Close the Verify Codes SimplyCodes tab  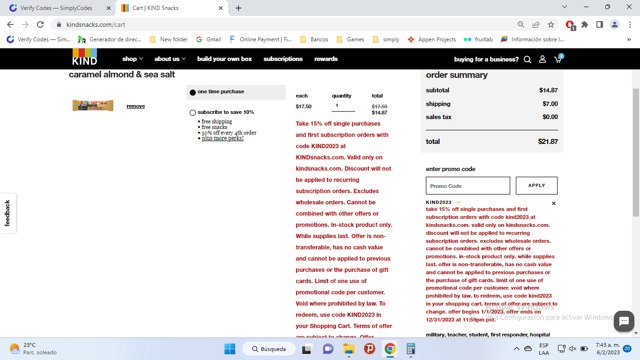[109, 8]
